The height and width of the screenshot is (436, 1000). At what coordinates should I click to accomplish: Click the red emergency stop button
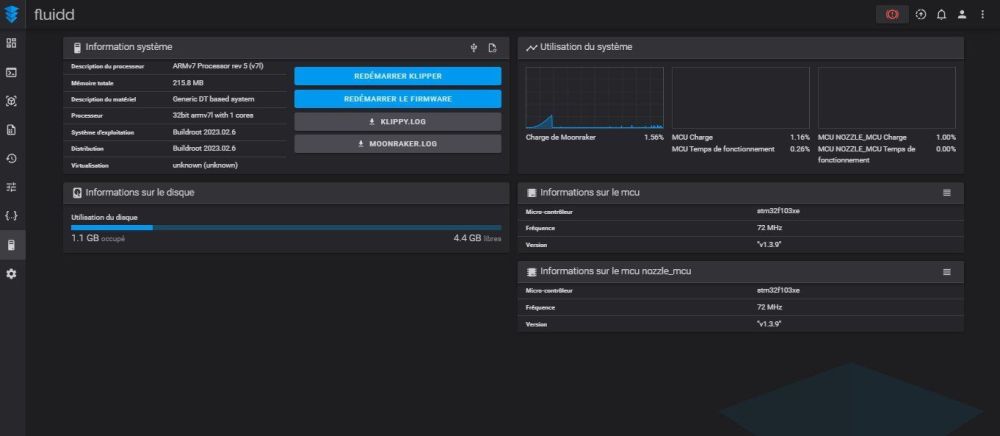pos(892,15)
